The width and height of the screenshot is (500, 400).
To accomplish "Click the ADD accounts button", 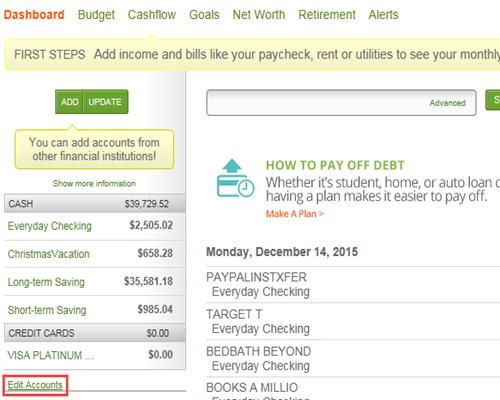I will (69, 102).
